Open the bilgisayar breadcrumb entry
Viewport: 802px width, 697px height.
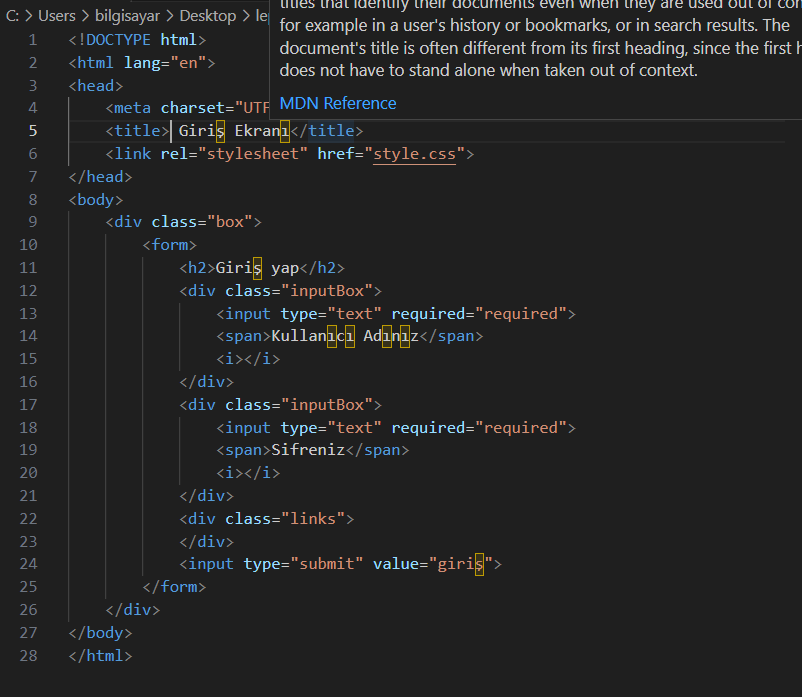[128, 15]
